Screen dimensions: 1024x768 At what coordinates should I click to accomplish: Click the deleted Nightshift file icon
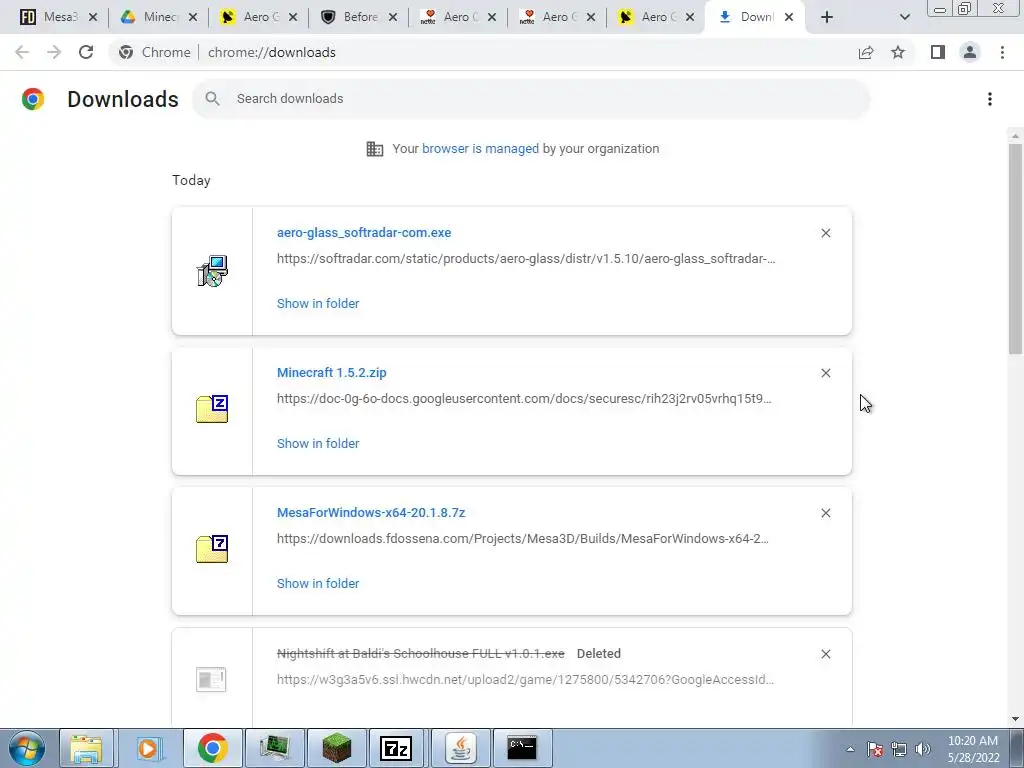pos(211,679)
